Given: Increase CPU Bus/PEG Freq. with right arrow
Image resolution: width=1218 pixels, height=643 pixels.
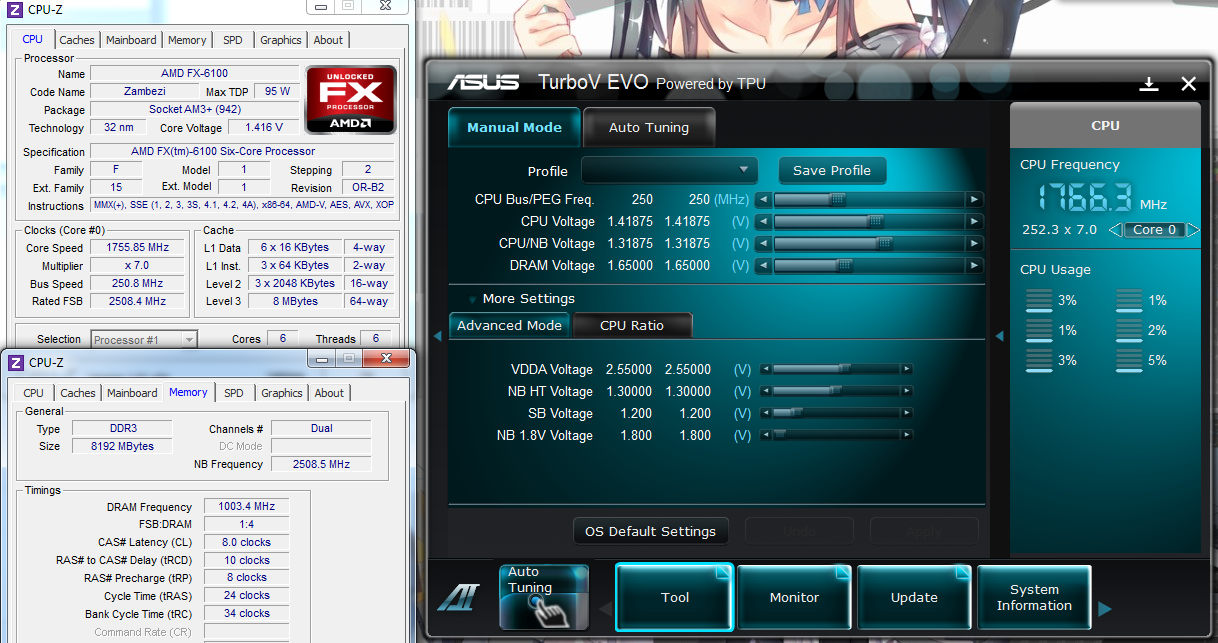Looking at the screenshot, I should tap(975, 200).
